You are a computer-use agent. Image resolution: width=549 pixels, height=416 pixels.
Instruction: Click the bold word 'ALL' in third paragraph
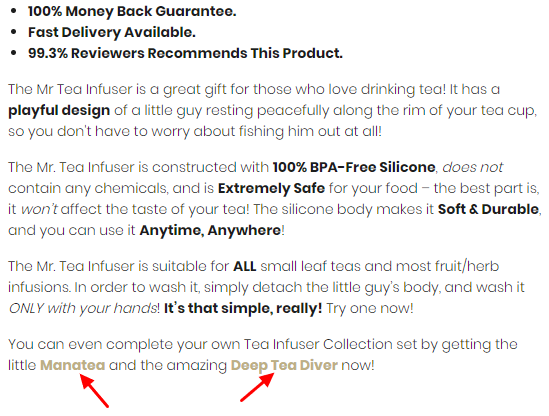pos(245,266)
